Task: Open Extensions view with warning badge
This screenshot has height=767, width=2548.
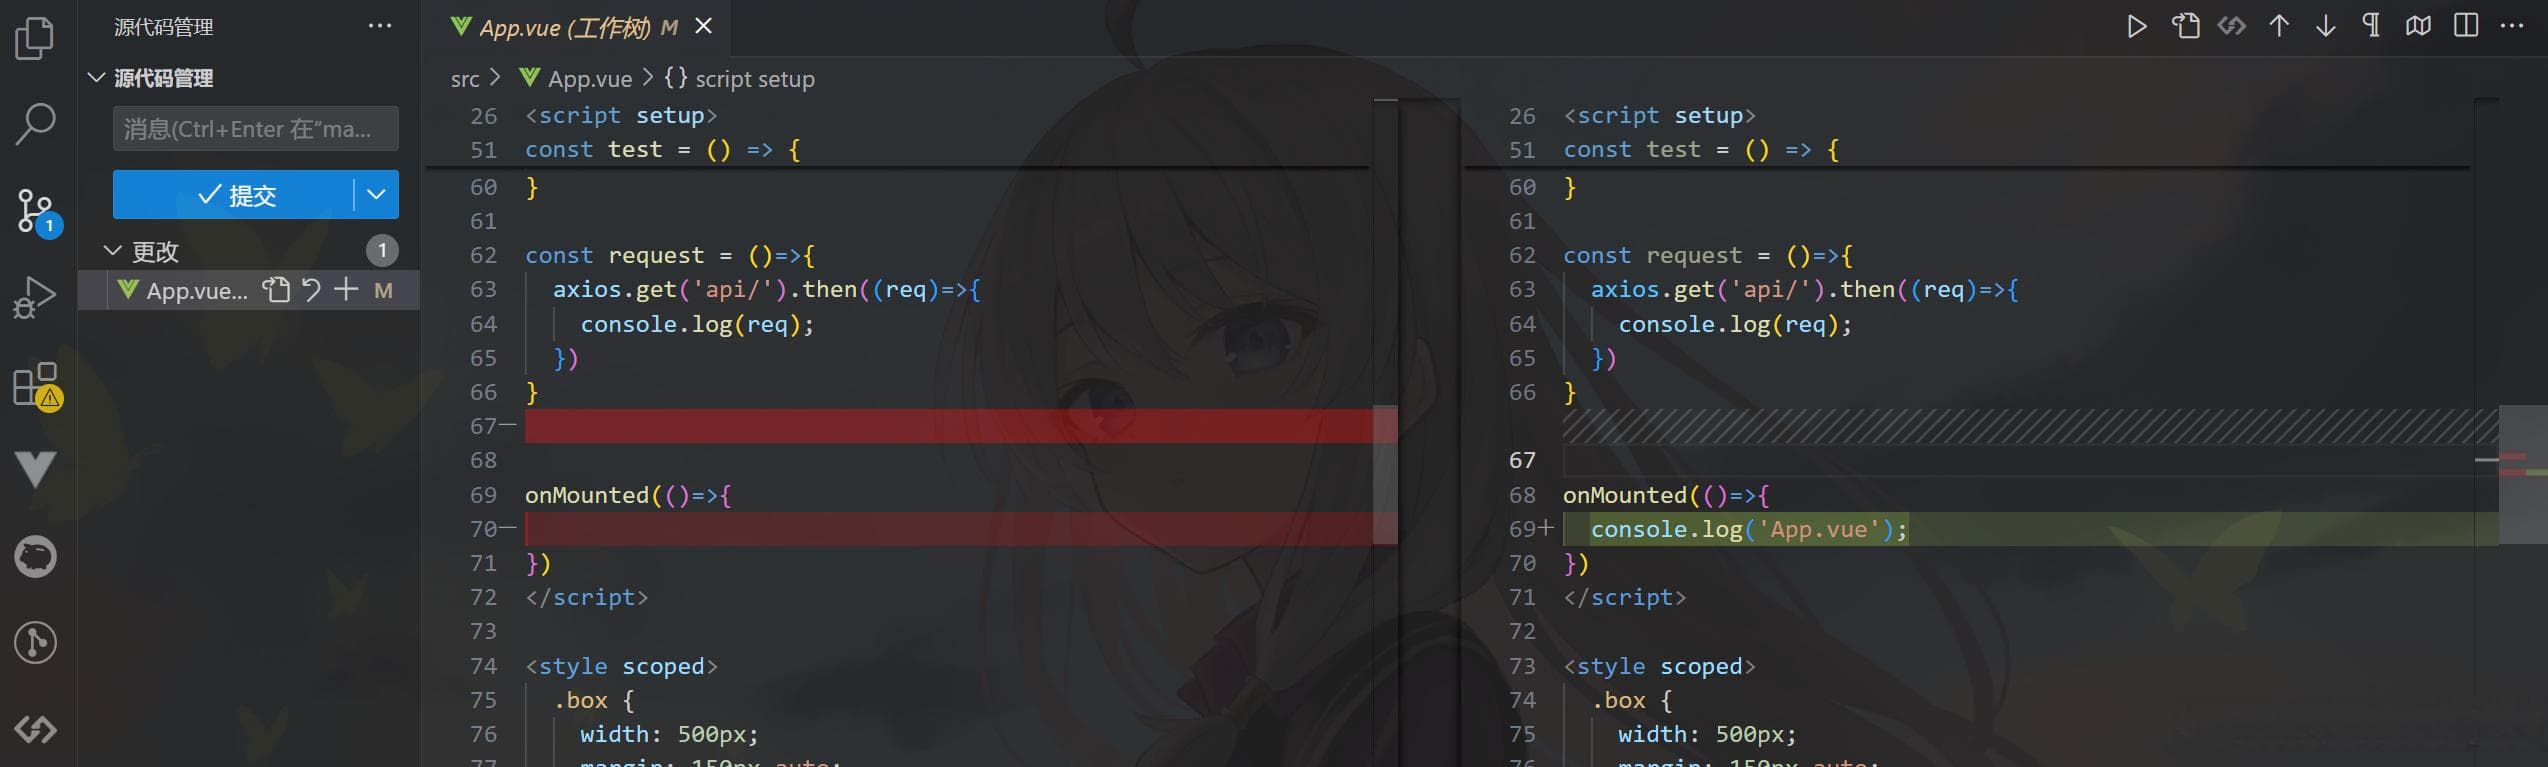Action: (36, 385)
